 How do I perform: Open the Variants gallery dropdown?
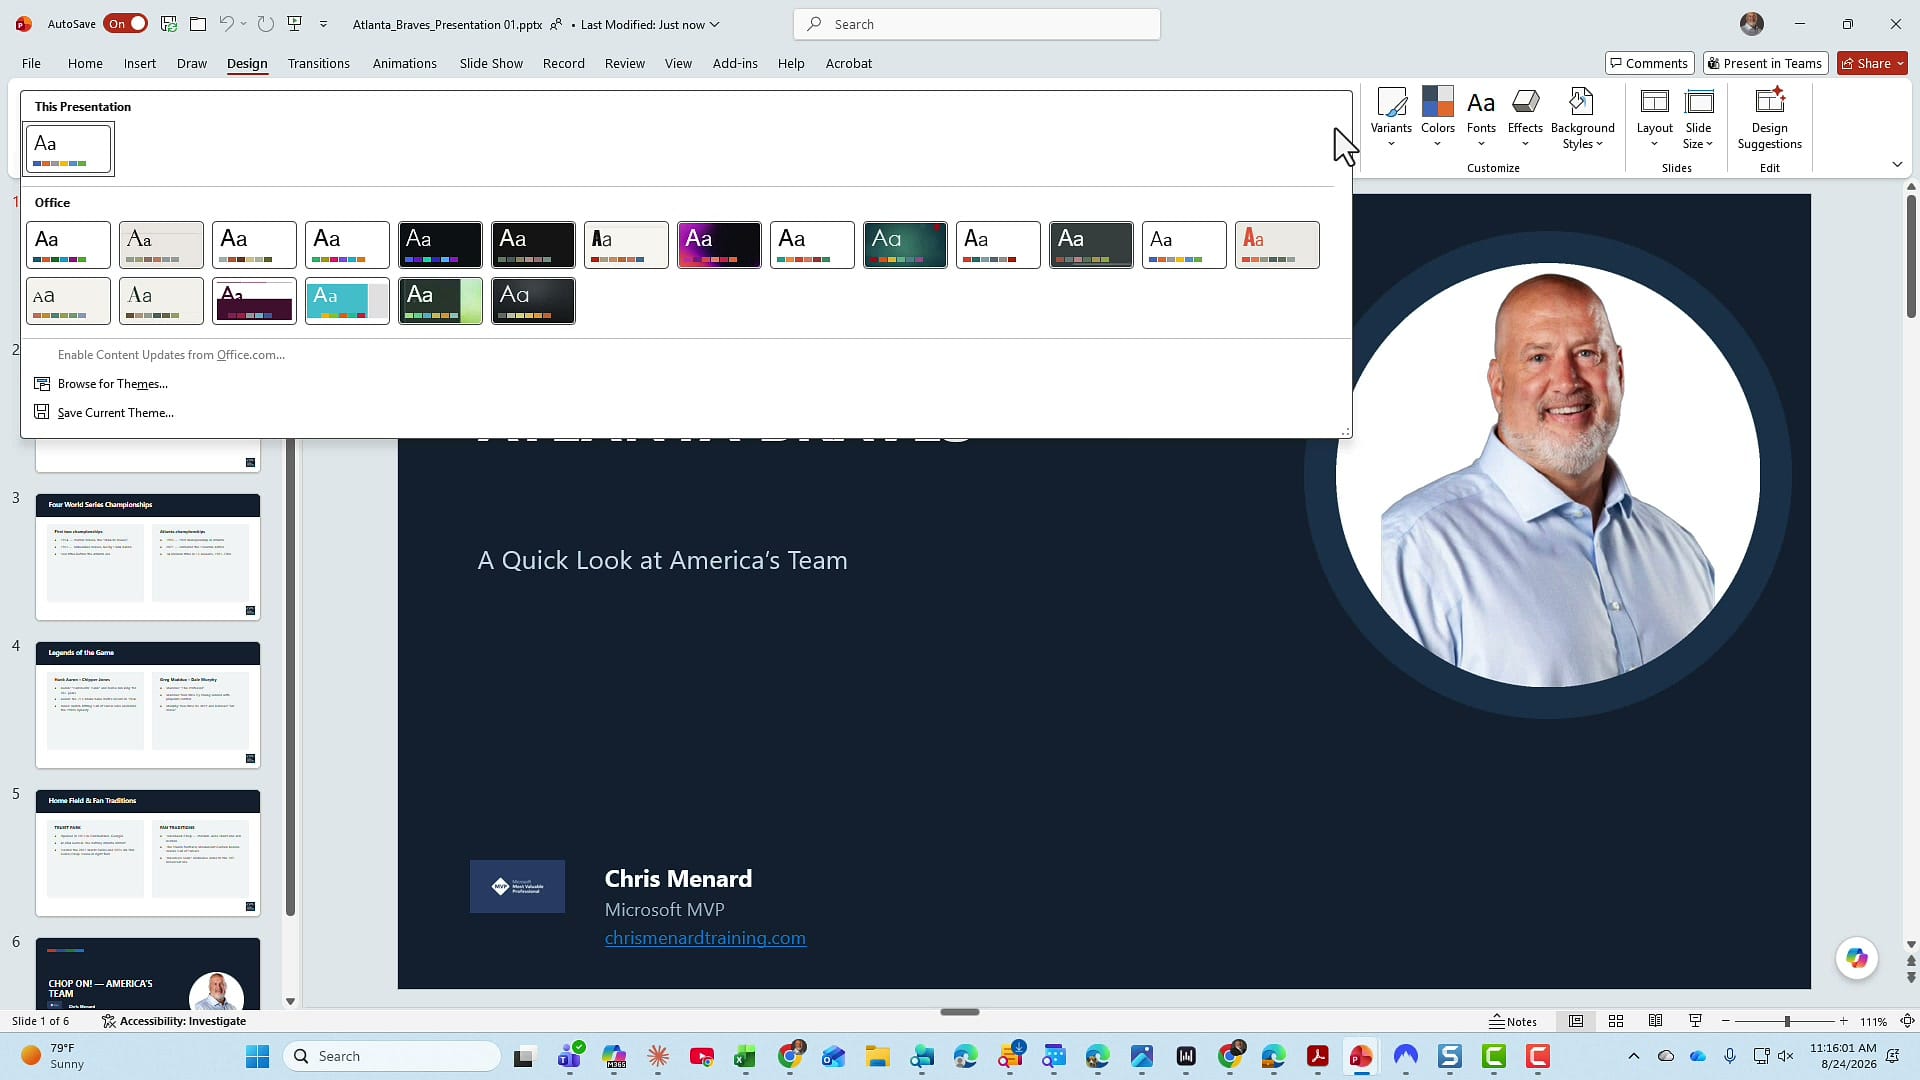(1391, 118)
